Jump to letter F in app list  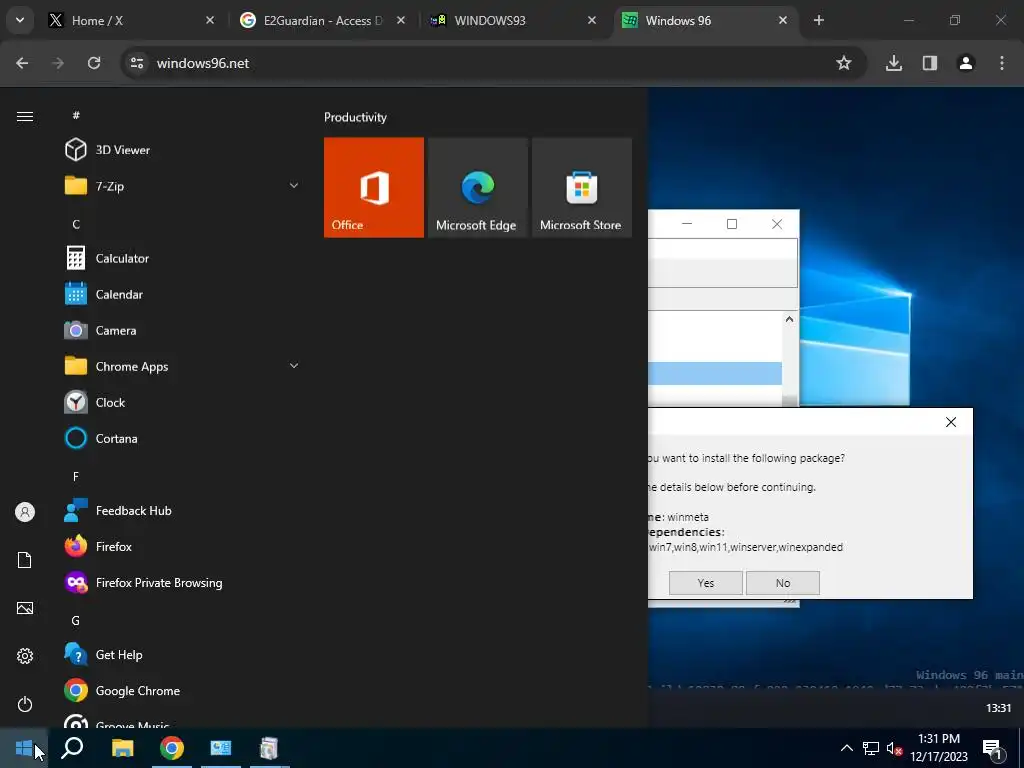point(76,477)
